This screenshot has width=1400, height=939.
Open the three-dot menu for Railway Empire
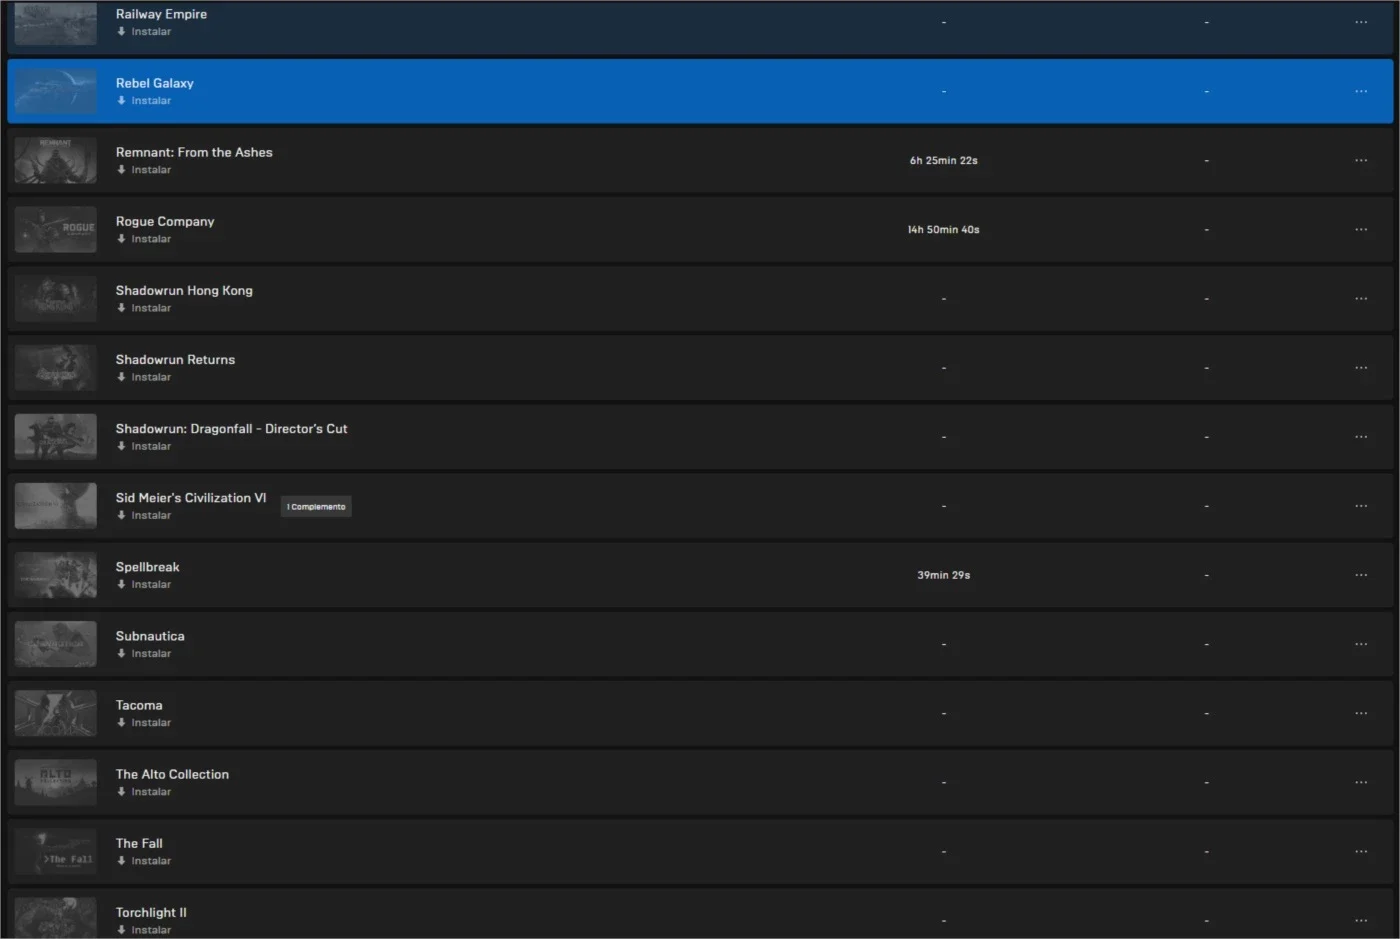[1361, 22]
